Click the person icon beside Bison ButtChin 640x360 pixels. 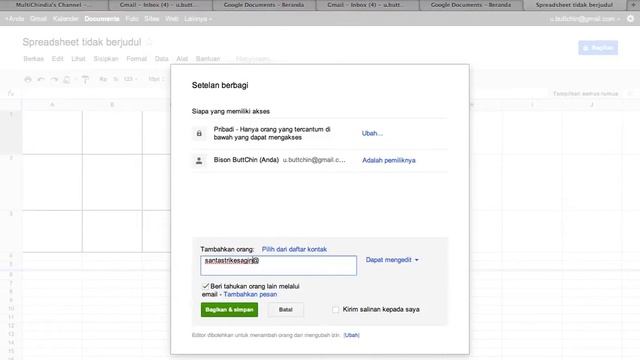(199, 160)
